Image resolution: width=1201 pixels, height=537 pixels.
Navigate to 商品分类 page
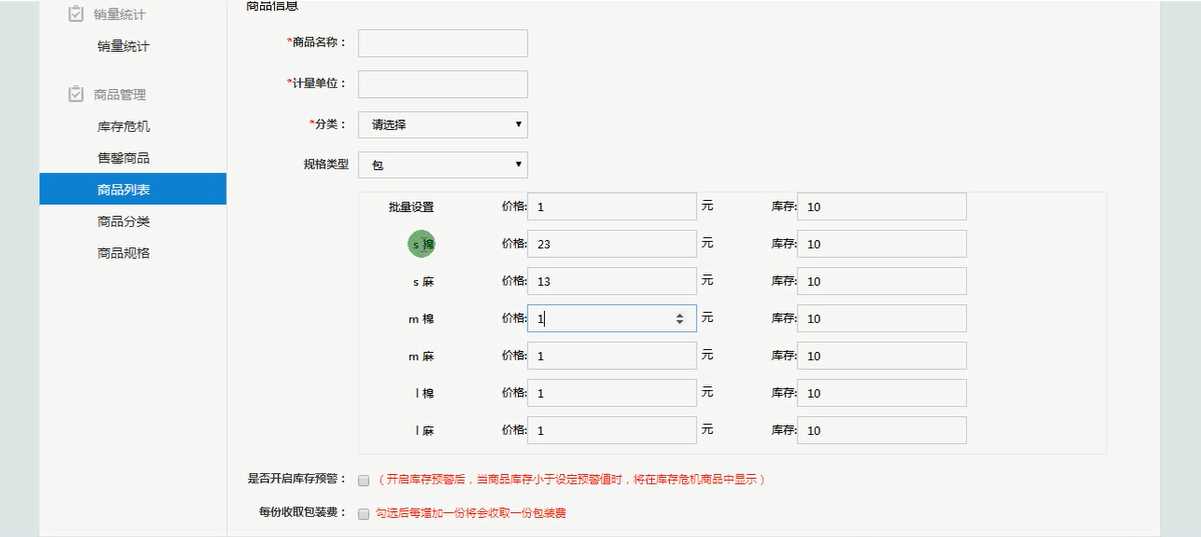123,221
